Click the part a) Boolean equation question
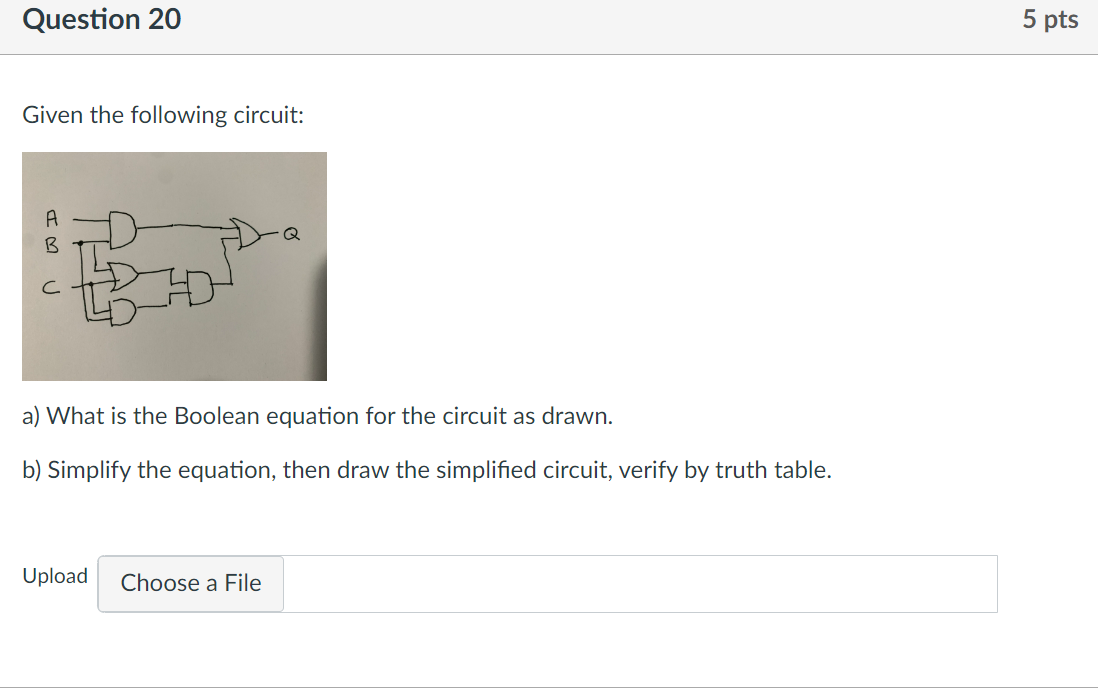Screen dimensions: 1098x688 point(317,416)
